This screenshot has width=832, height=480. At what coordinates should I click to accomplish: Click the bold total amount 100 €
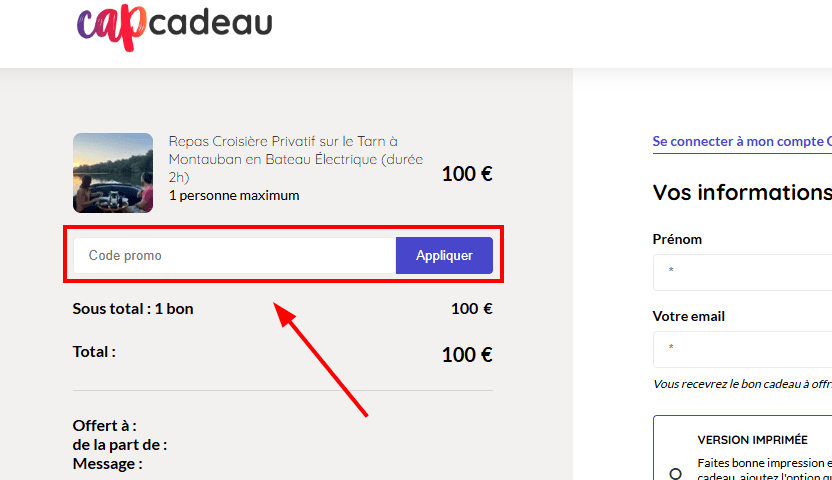pyautogui.click(x=467, y=354)
